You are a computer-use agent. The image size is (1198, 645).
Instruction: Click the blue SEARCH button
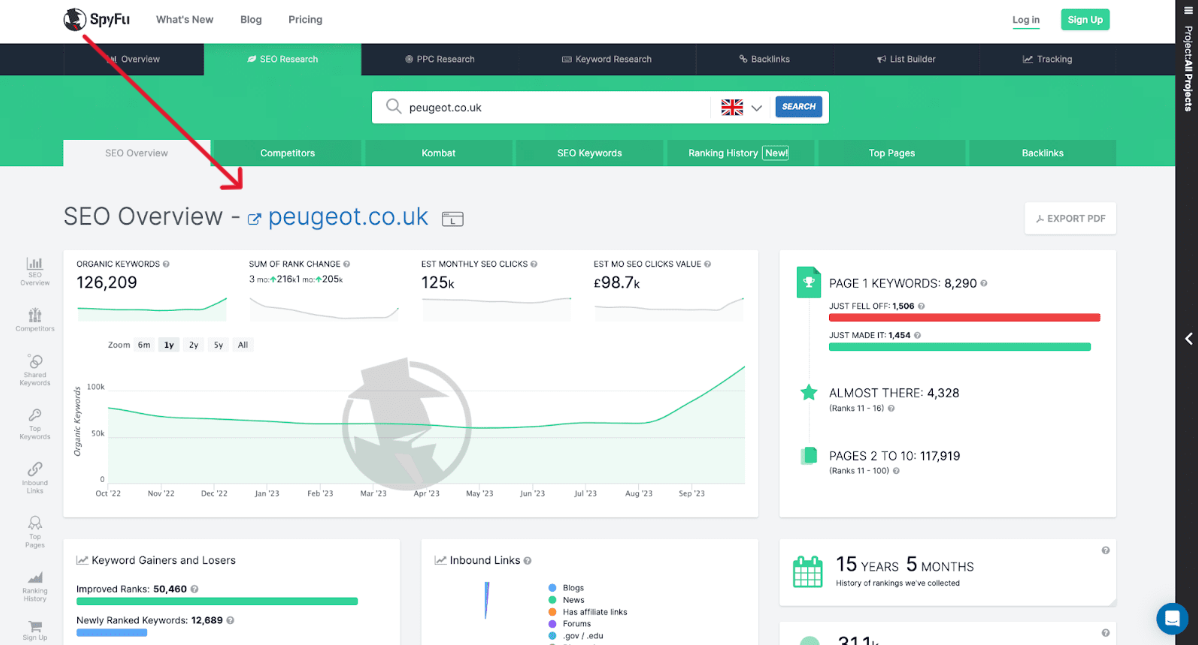pyautogui.click(x=798, y=106)
